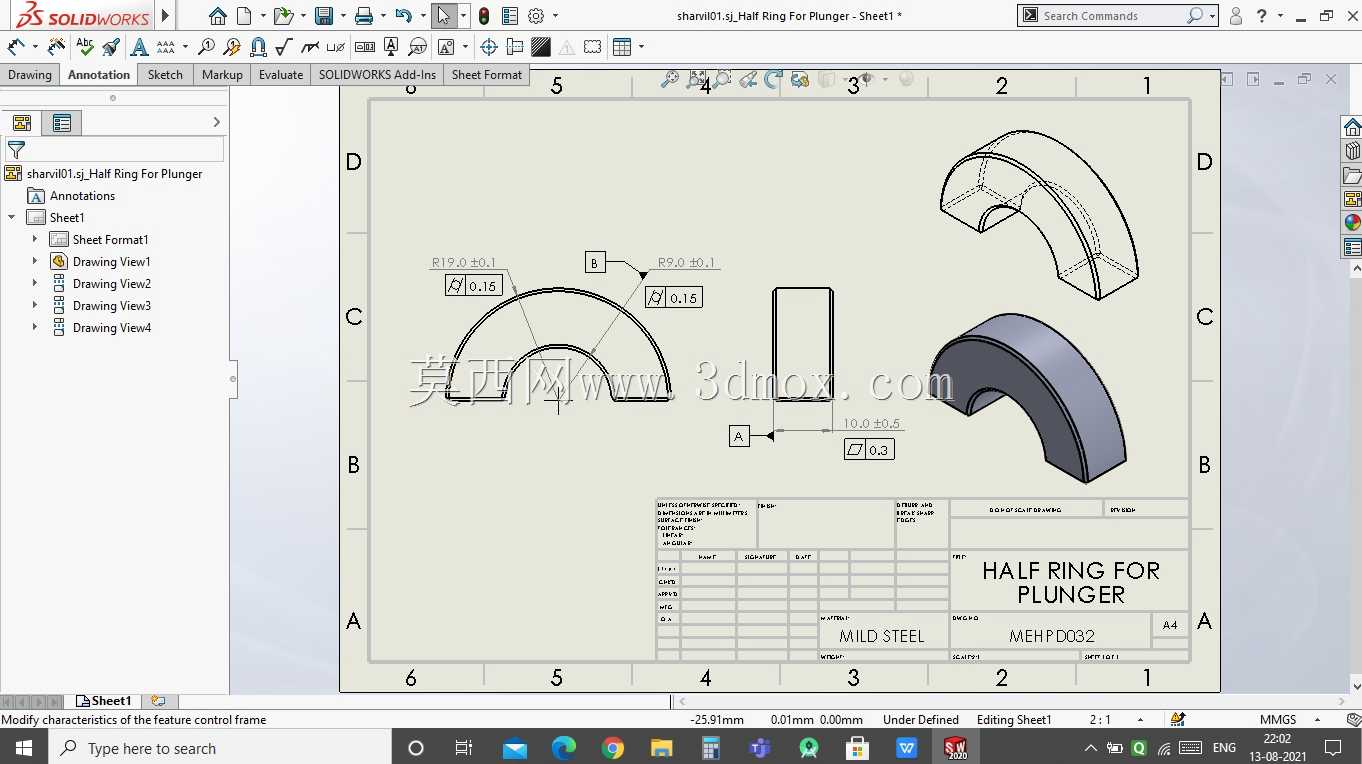Viewport: 1362px width, 764px height.
Task: Open the Design Library task pane tab
Action: [1352, 151]
